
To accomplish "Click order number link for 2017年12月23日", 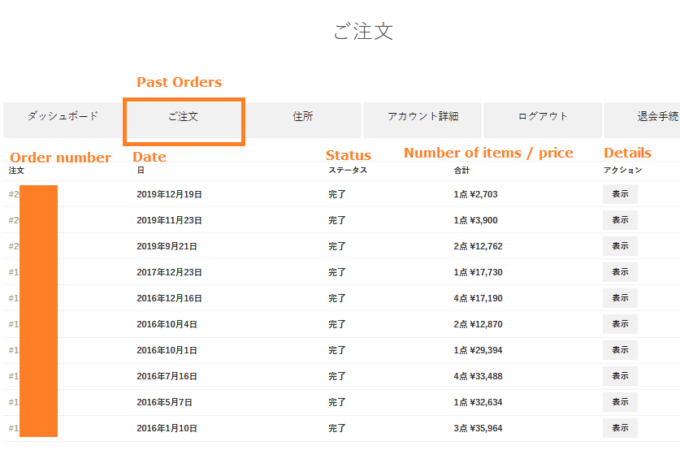I will [x=13, y=272].
